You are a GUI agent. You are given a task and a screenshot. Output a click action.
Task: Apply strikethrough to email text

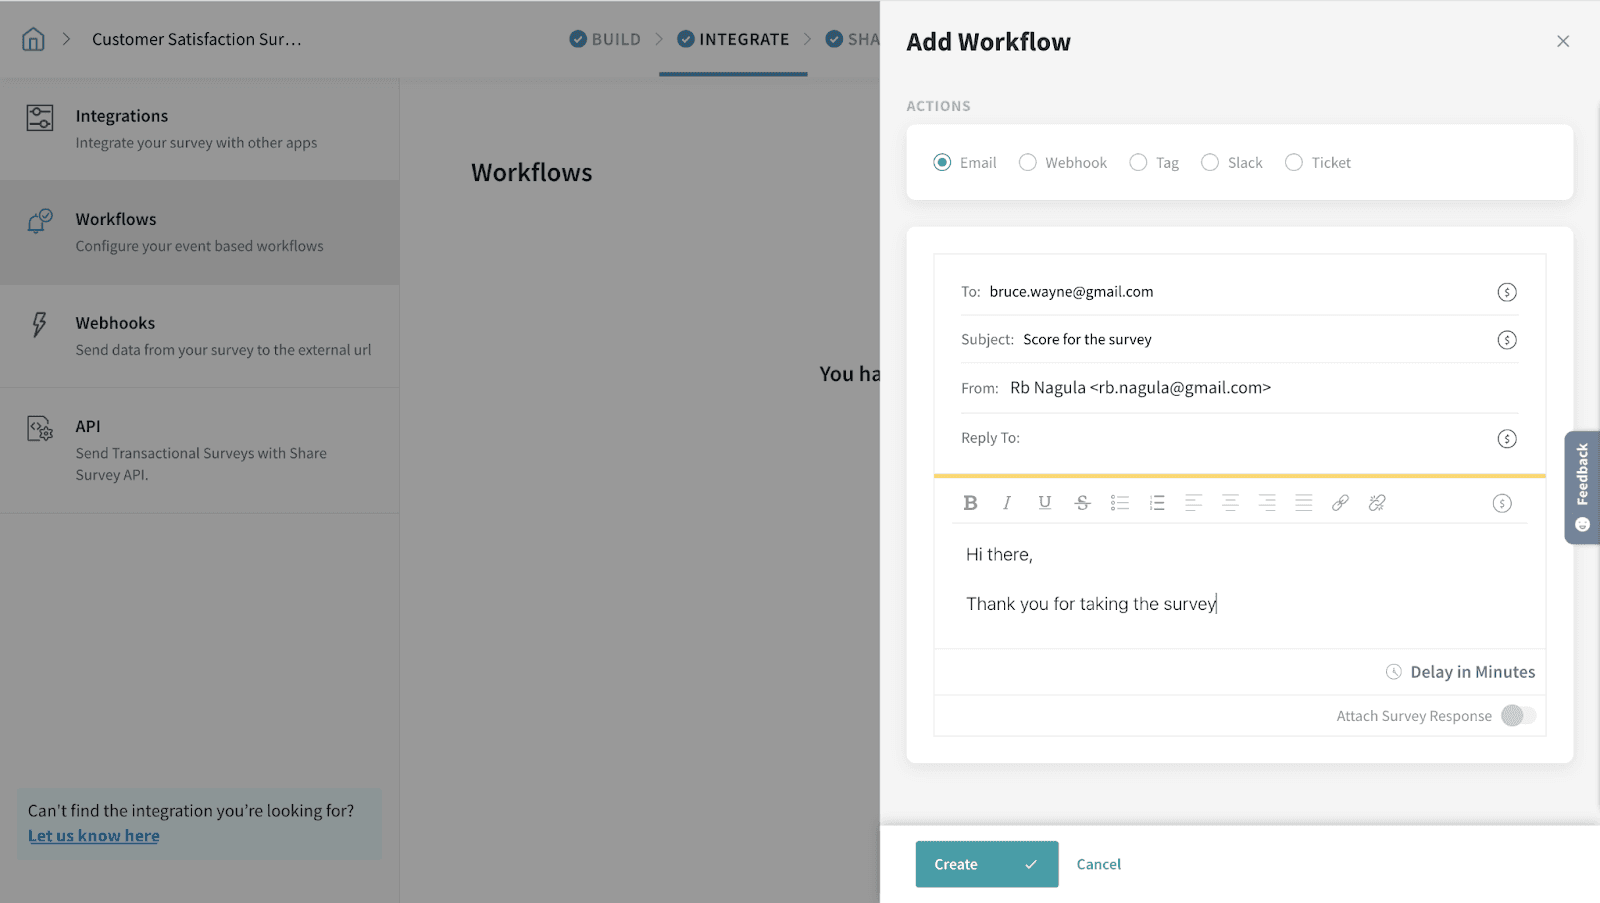(1082, 503)
